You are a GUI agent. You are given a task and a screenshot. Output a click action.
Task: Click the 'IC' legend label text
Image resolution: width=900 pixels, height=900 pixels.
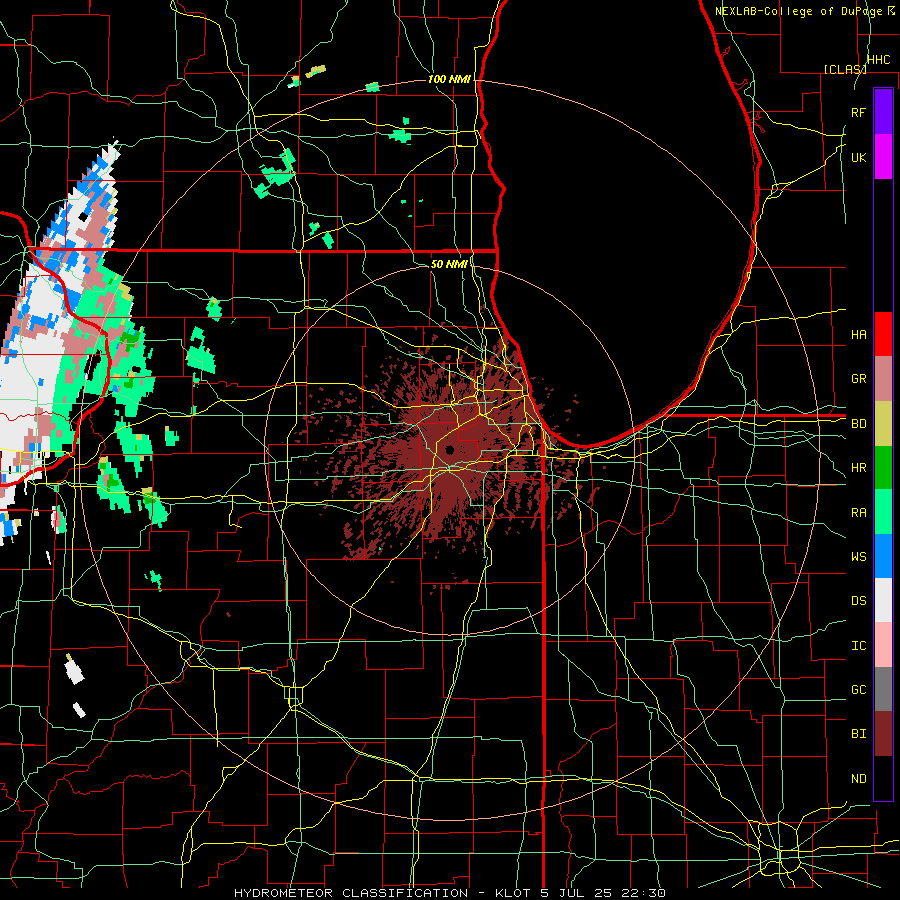click(859, 646)
